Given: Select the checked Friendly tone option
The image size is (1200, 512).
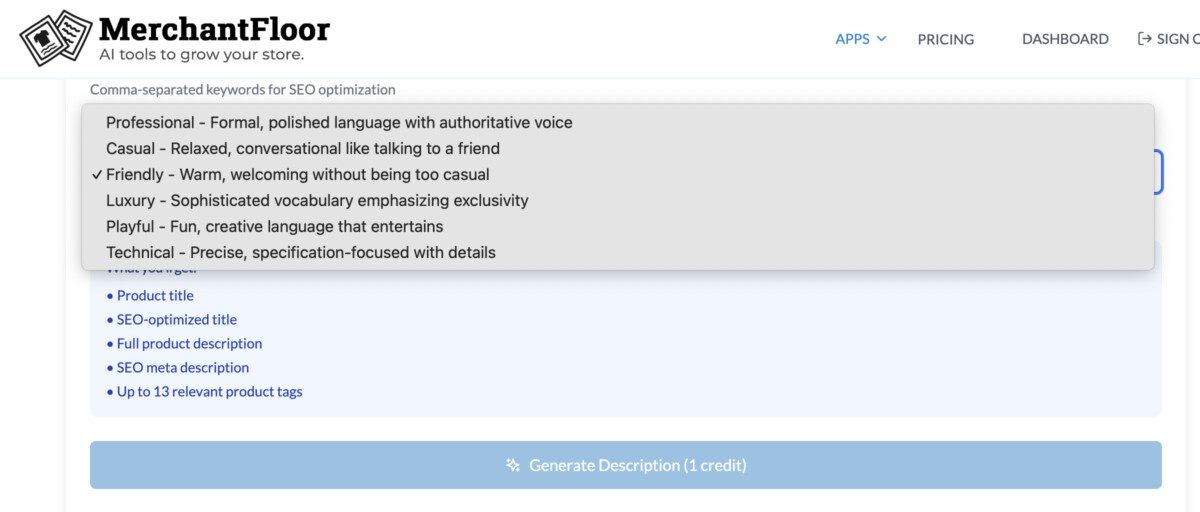Looking at the screenshot, I should [618, 174].
